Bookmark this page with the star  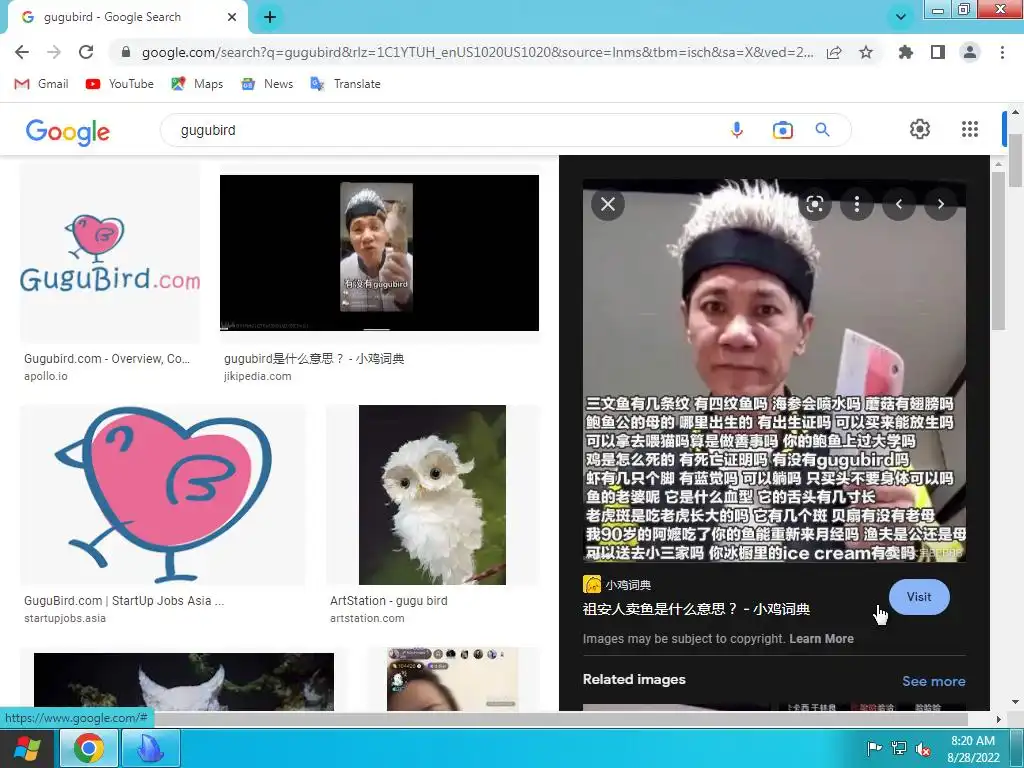(x=866, y=52)
